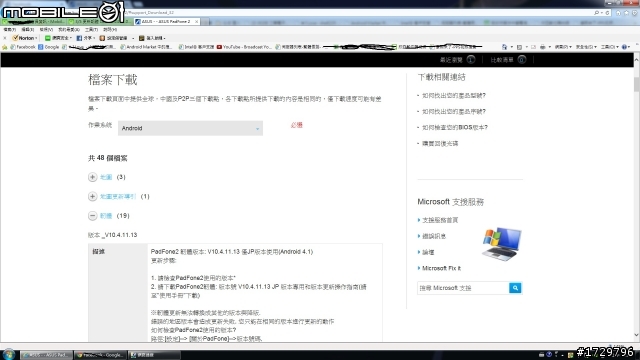Image resolution: width=640 pixels, height=360 pixels.
Task: Click the Norton toolbar logo
Action: tap(24, 38)
